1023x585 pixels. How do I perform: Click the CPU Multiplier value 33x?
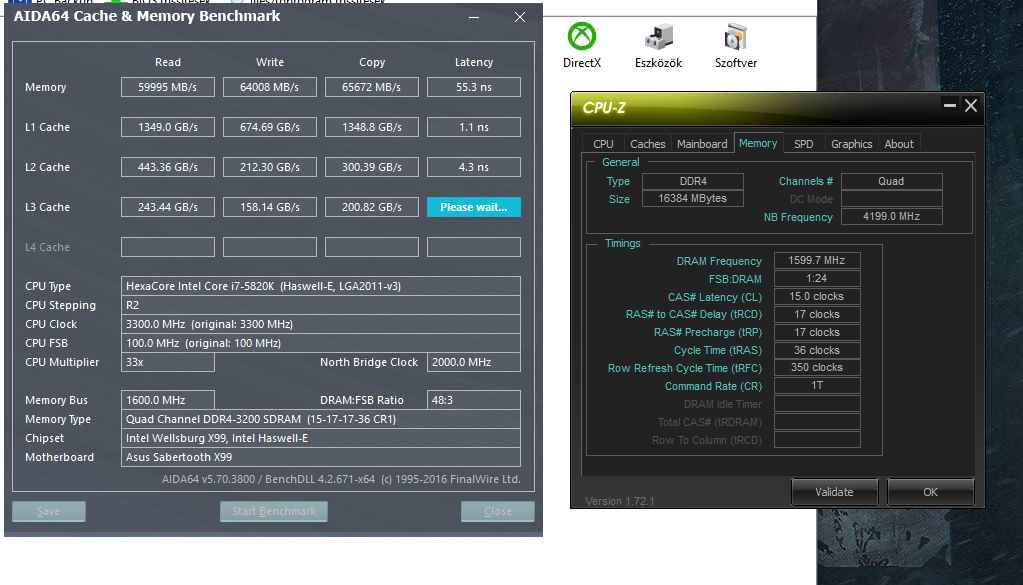(x=168, y=362)
